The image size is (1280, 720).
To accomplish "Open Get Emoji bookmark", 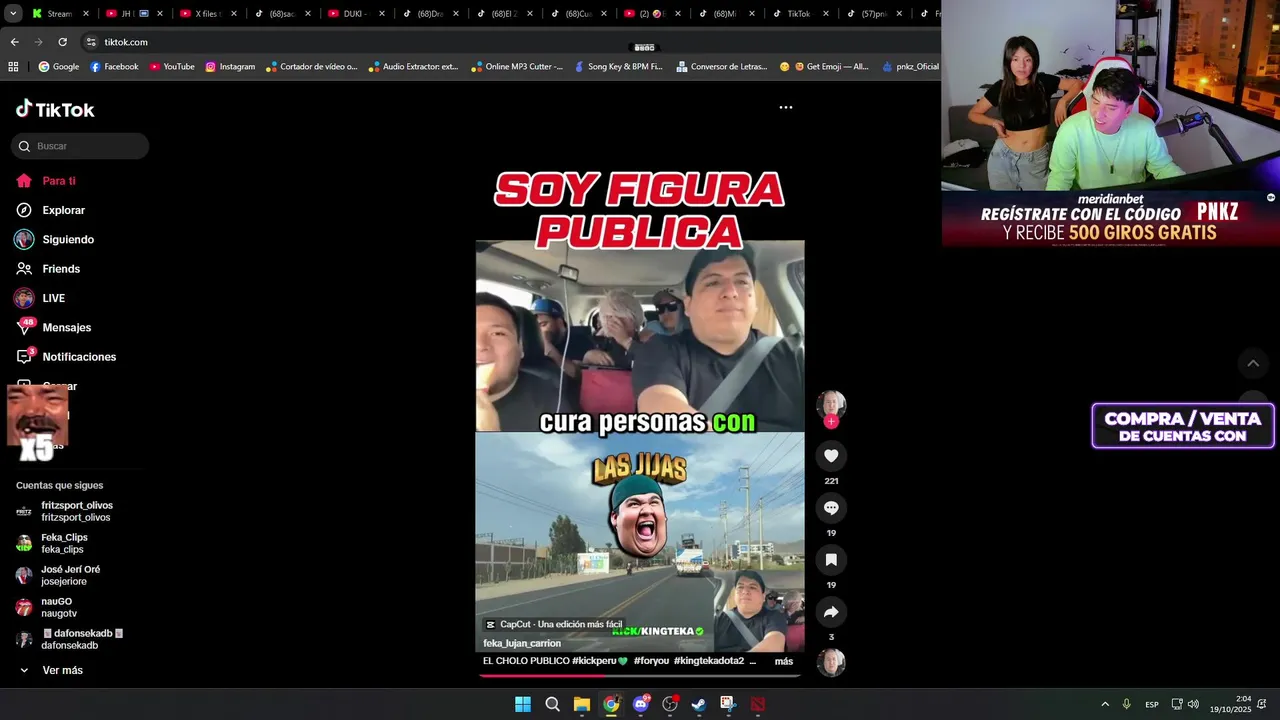I will coord(824,67).
